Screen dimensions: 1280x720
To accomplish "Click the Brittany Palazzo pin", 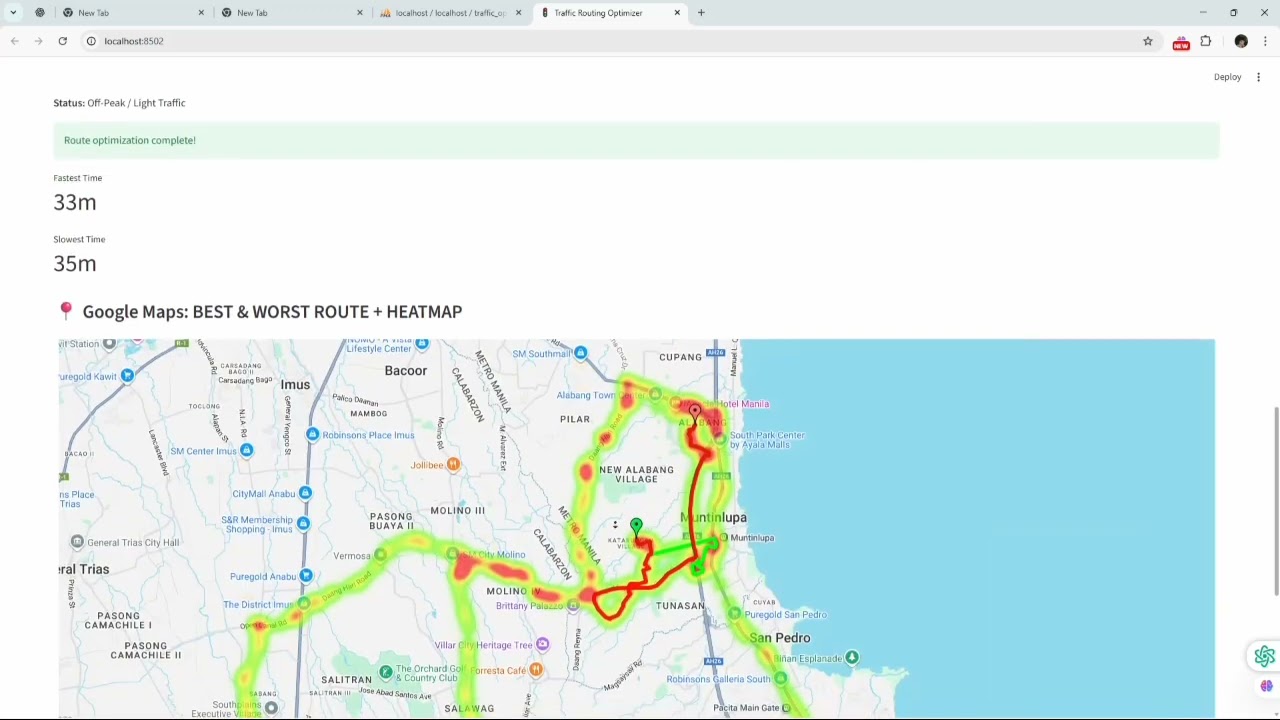I will pyautogui.click(x=573, y=606).
